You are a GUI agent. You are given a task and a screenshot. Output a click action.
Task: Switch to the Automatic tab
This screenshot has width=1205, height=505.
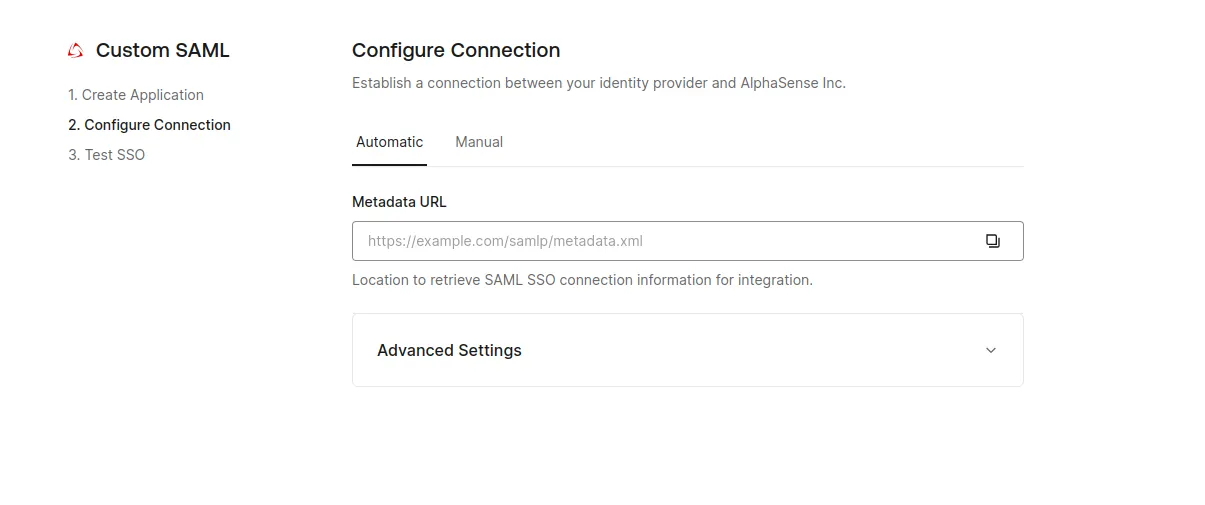pyautogui.click(x=389, y=142)
